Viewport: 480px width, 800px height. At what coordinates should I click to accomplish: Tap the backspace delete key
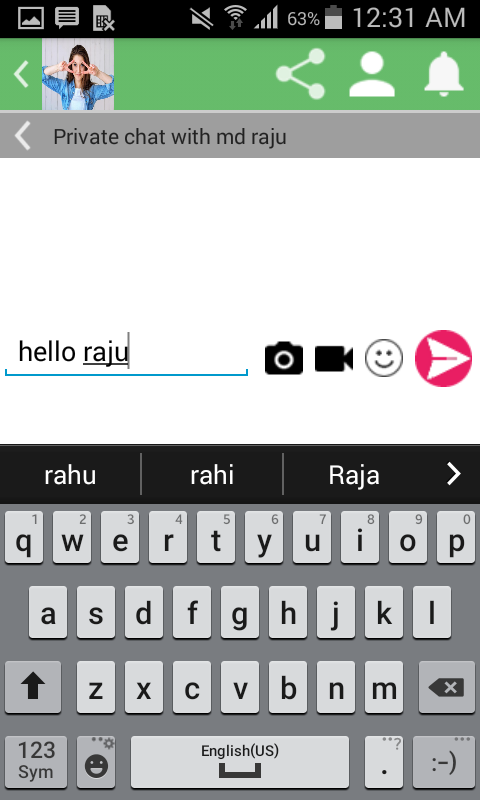tap(447, 687)
